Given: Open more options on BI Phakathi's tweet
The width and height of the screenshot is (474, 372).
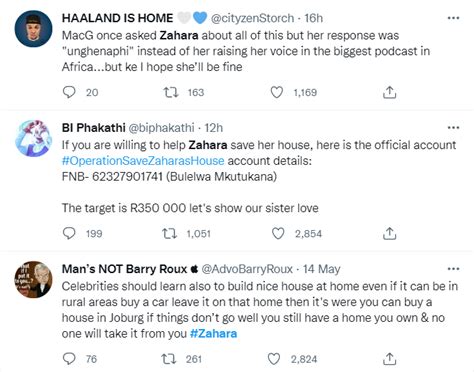Looking at the screenshot, I should click(453, 128).
